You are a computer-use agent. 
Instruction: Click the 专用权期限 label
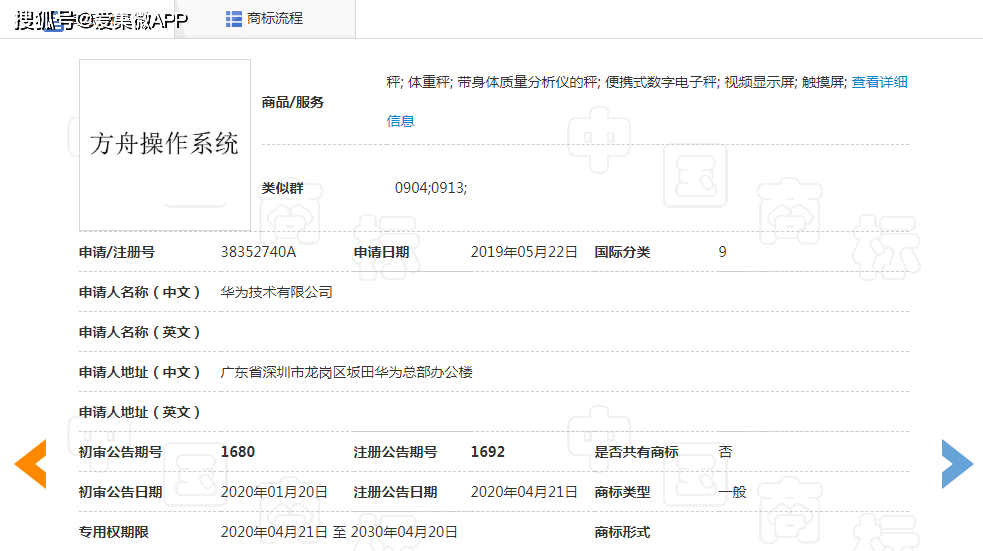[113, 532]
